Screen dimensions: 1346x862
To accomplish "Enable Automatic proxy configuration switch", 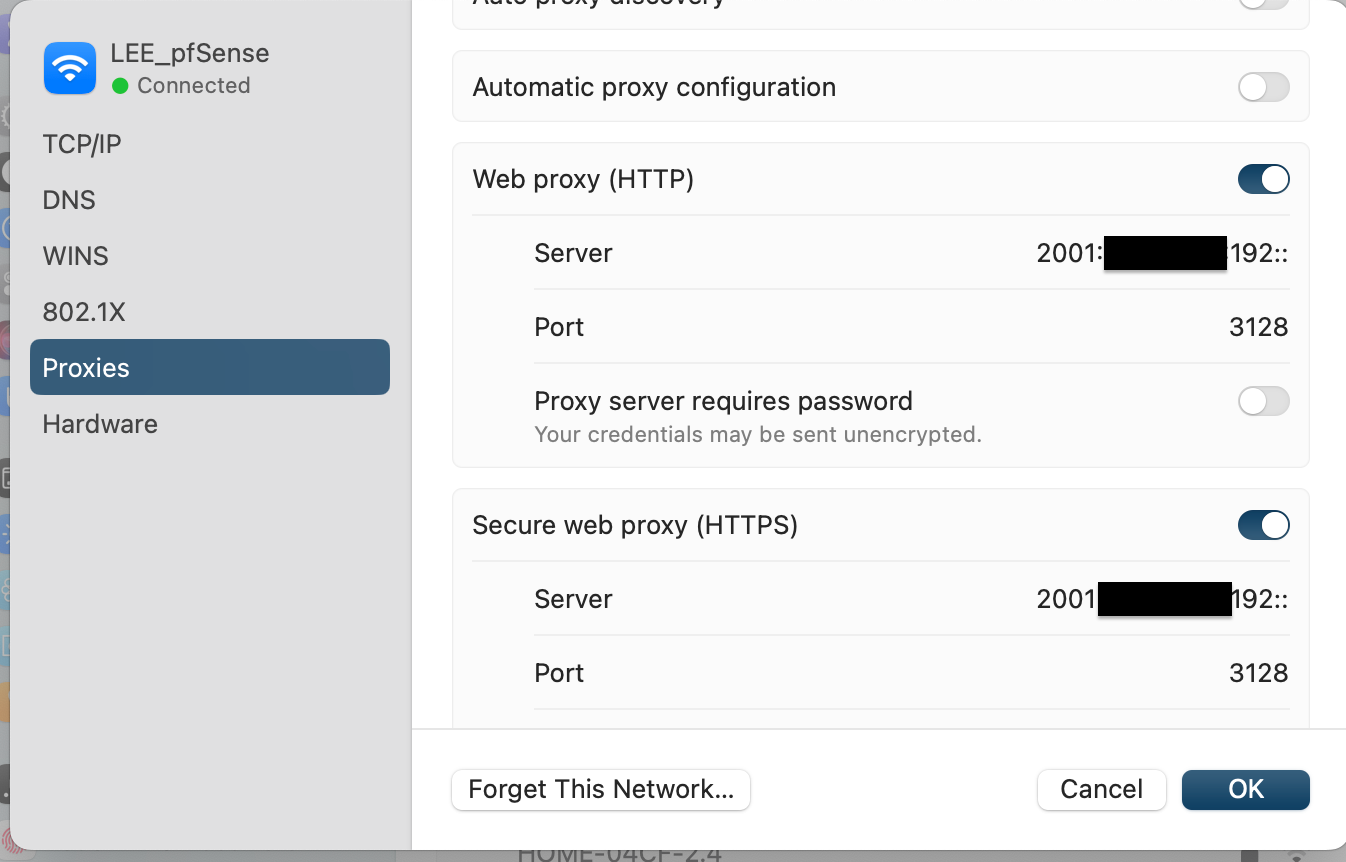I will tap(1264, 87).
